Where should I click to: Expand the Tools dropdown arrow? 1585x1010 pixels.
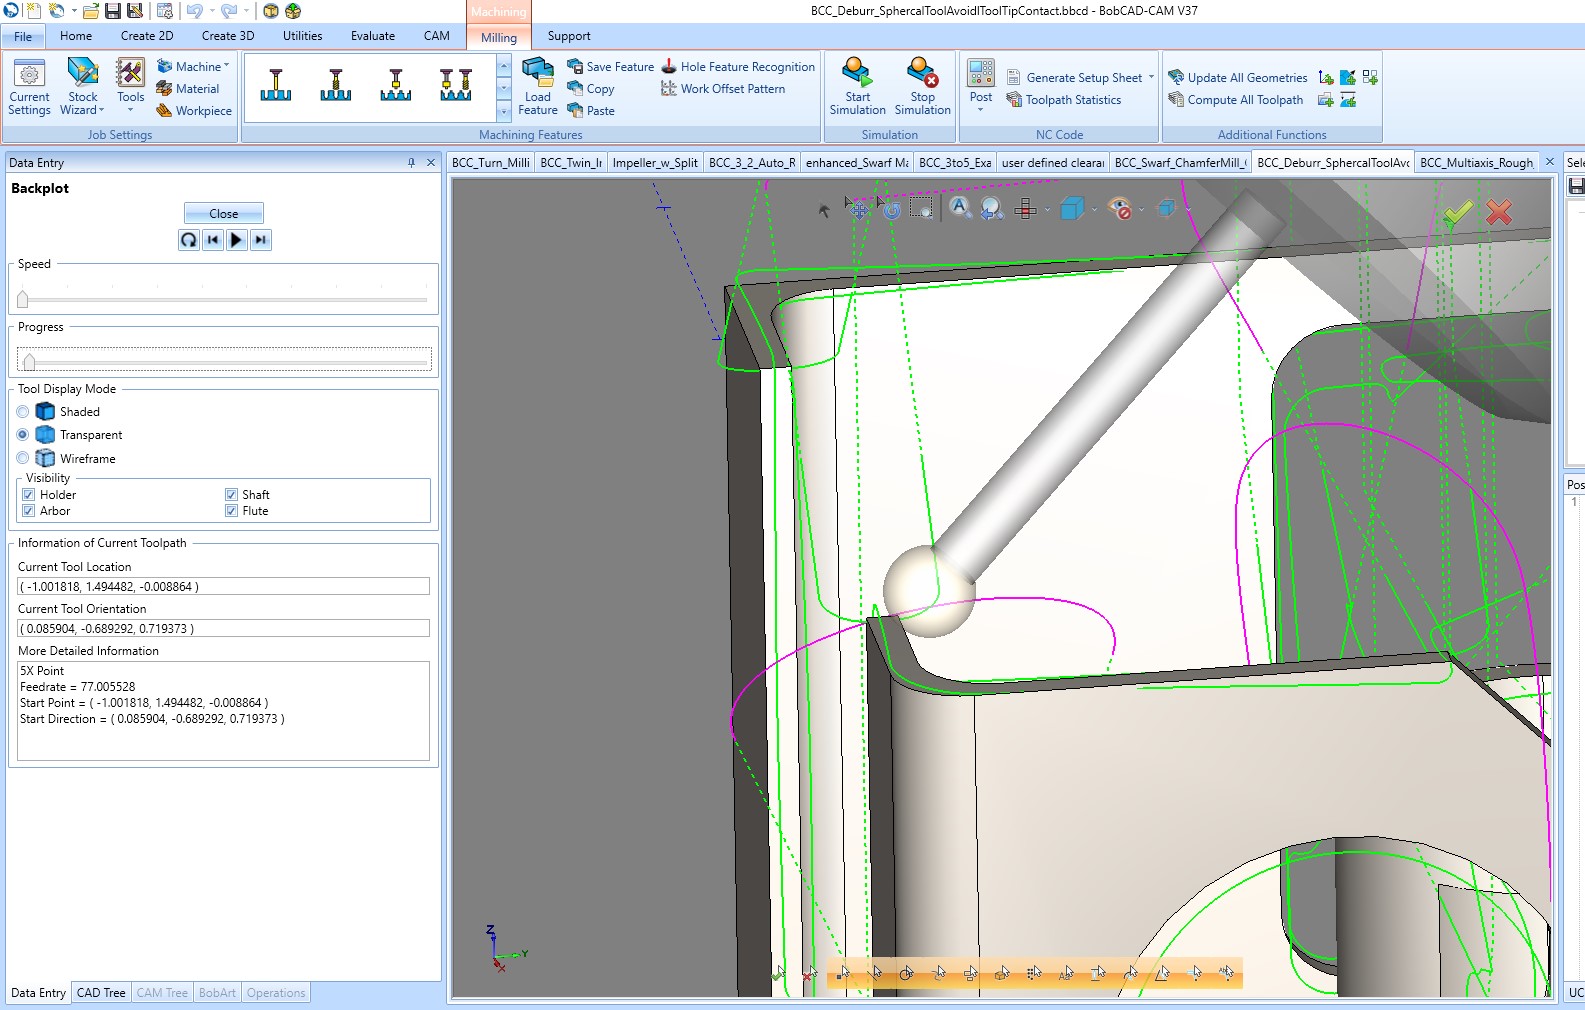pos(131,110)
